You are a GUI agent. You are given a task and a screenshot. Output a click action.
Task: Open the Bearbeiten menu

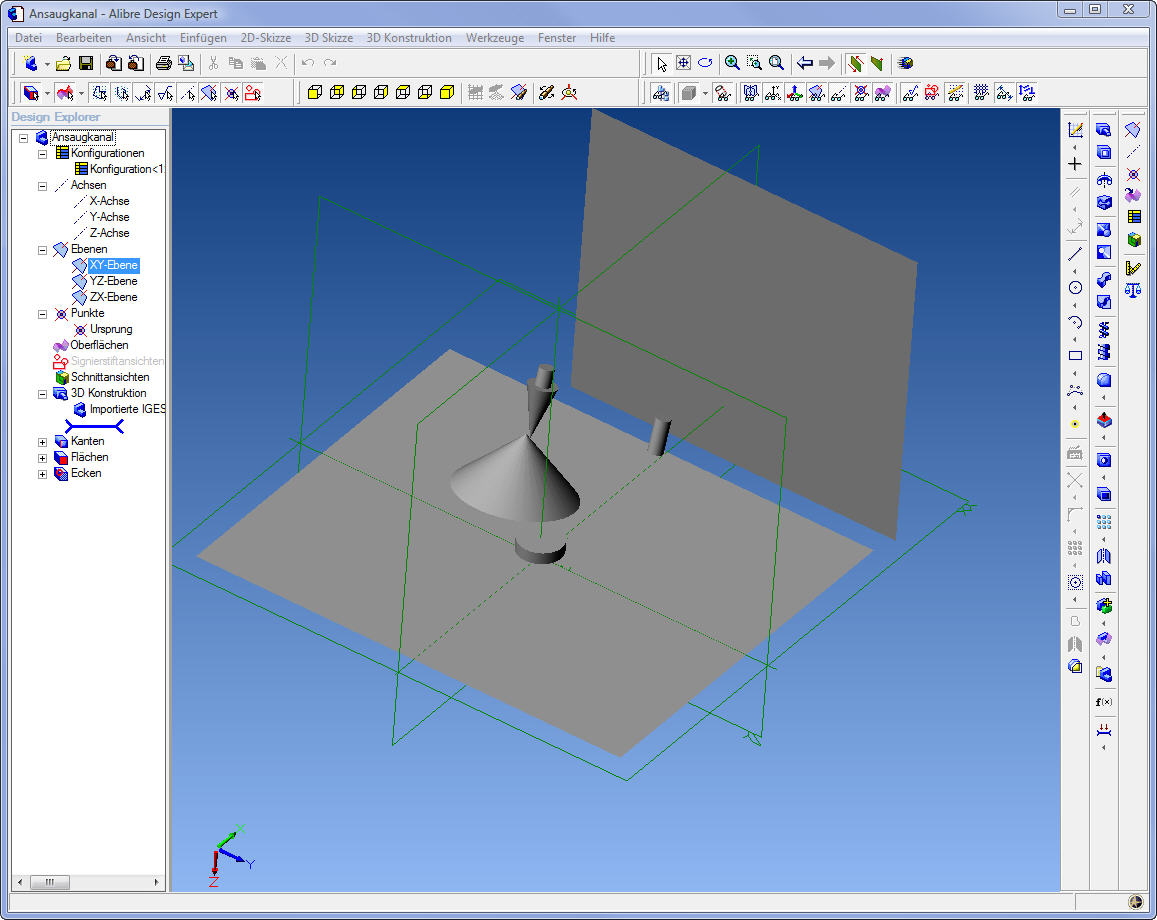[84, 38]
